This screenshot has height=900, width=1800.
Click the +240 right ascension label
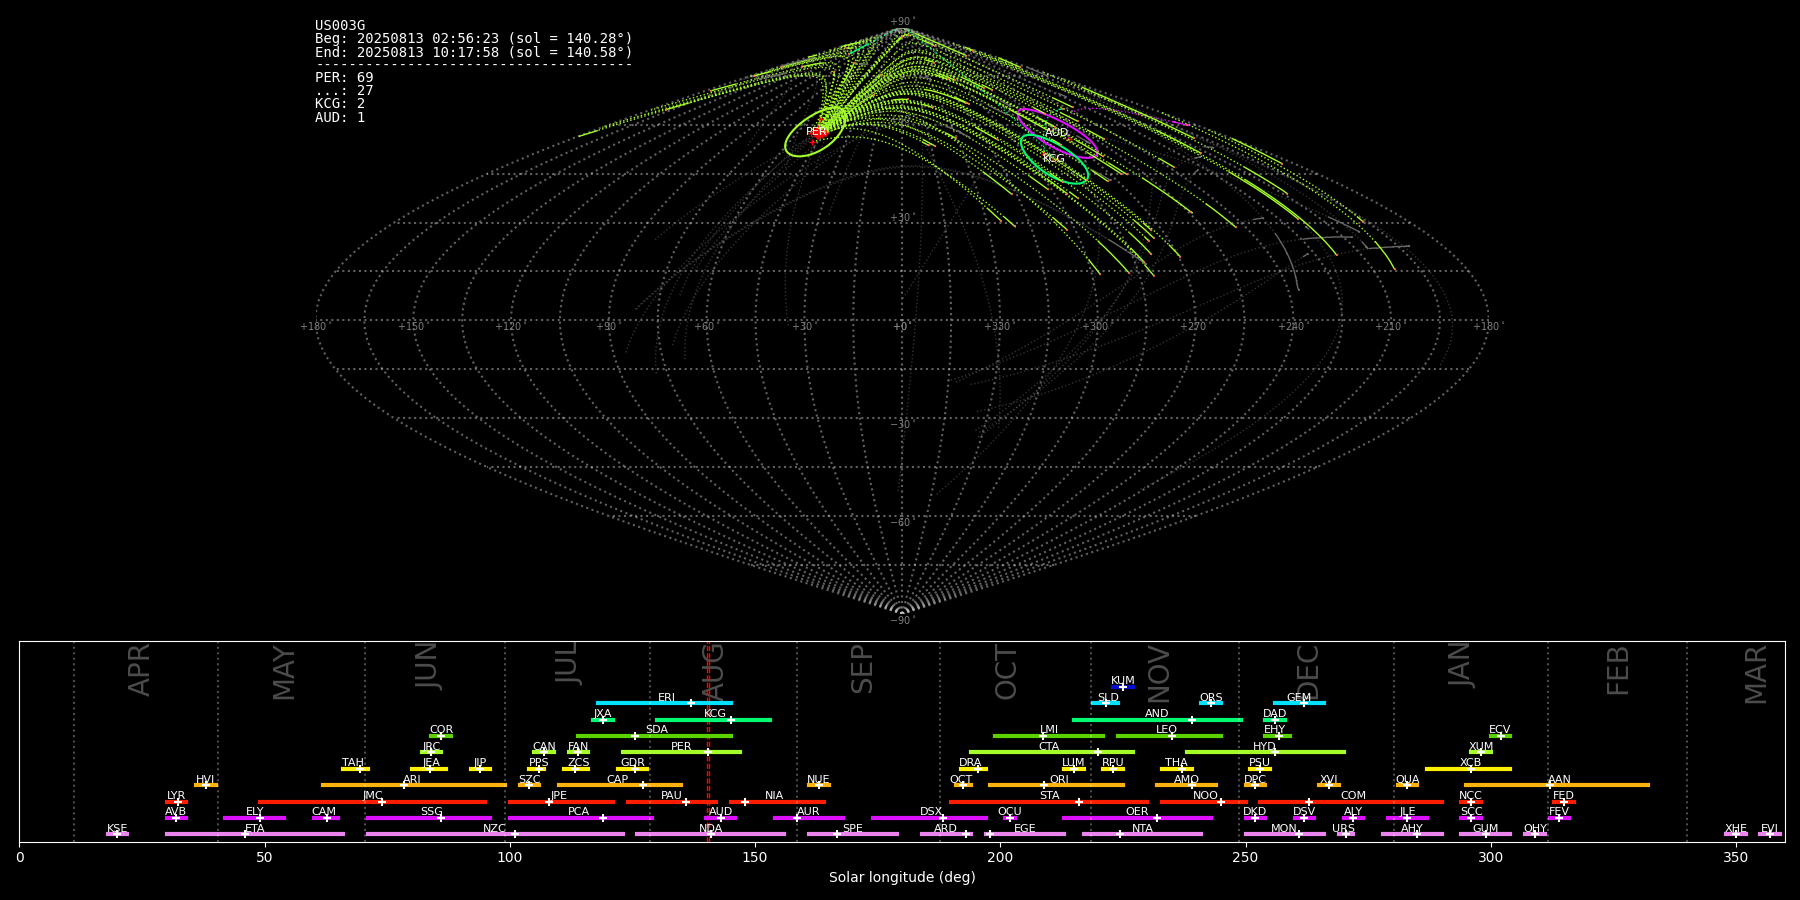pyautogui.click(x=1291, y=327)
